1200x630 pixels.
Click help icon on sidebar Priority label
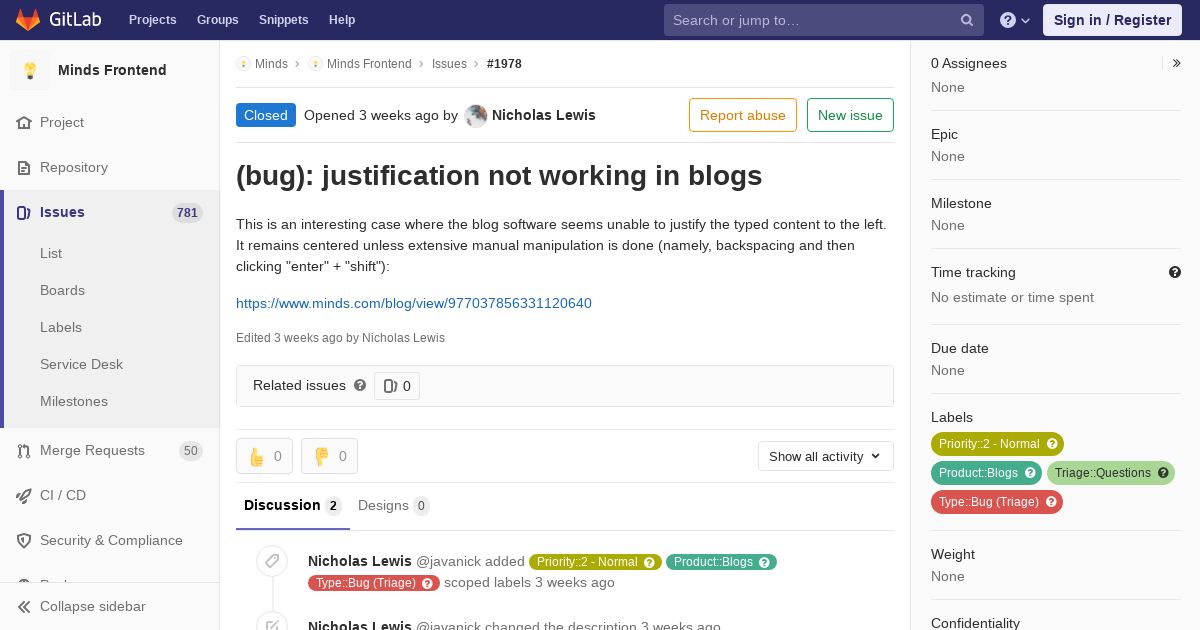point(1052,444)
